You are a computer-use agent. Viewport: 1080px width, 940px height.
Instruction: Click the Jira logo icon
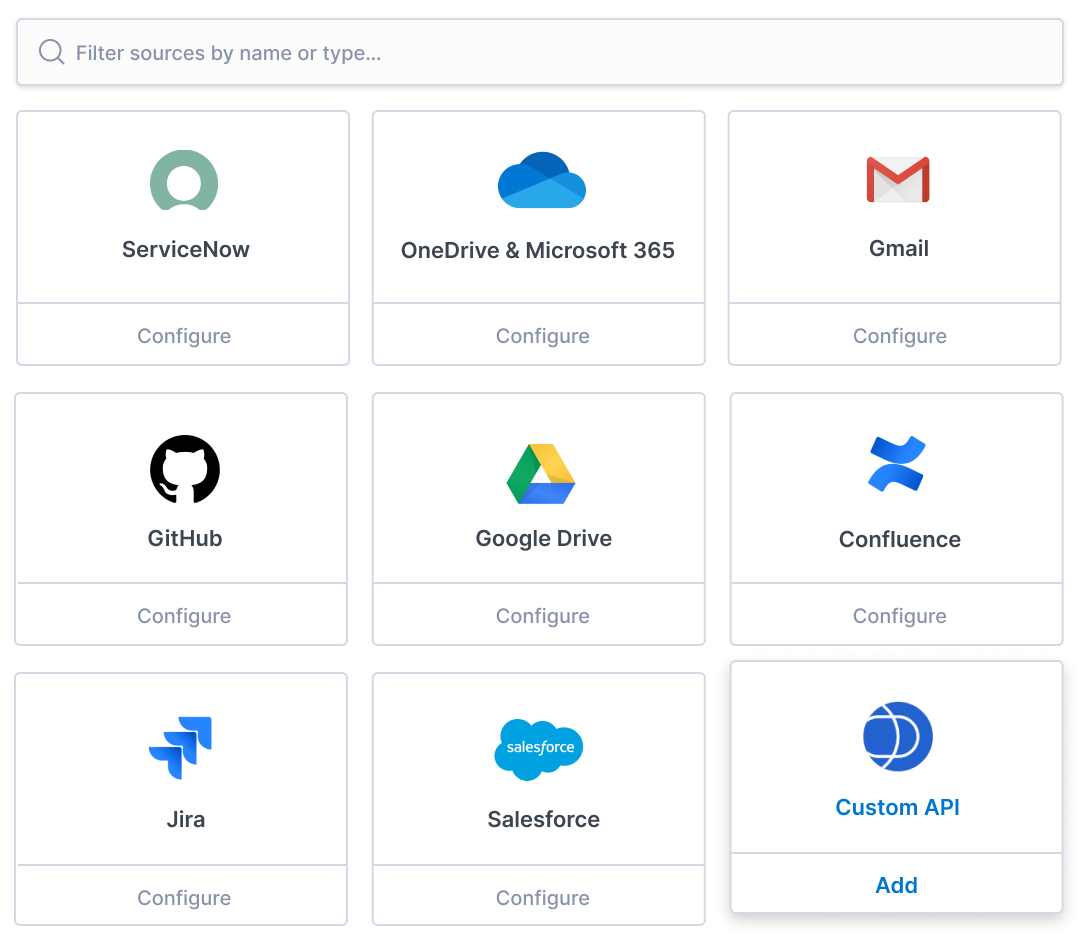[180, 748]
